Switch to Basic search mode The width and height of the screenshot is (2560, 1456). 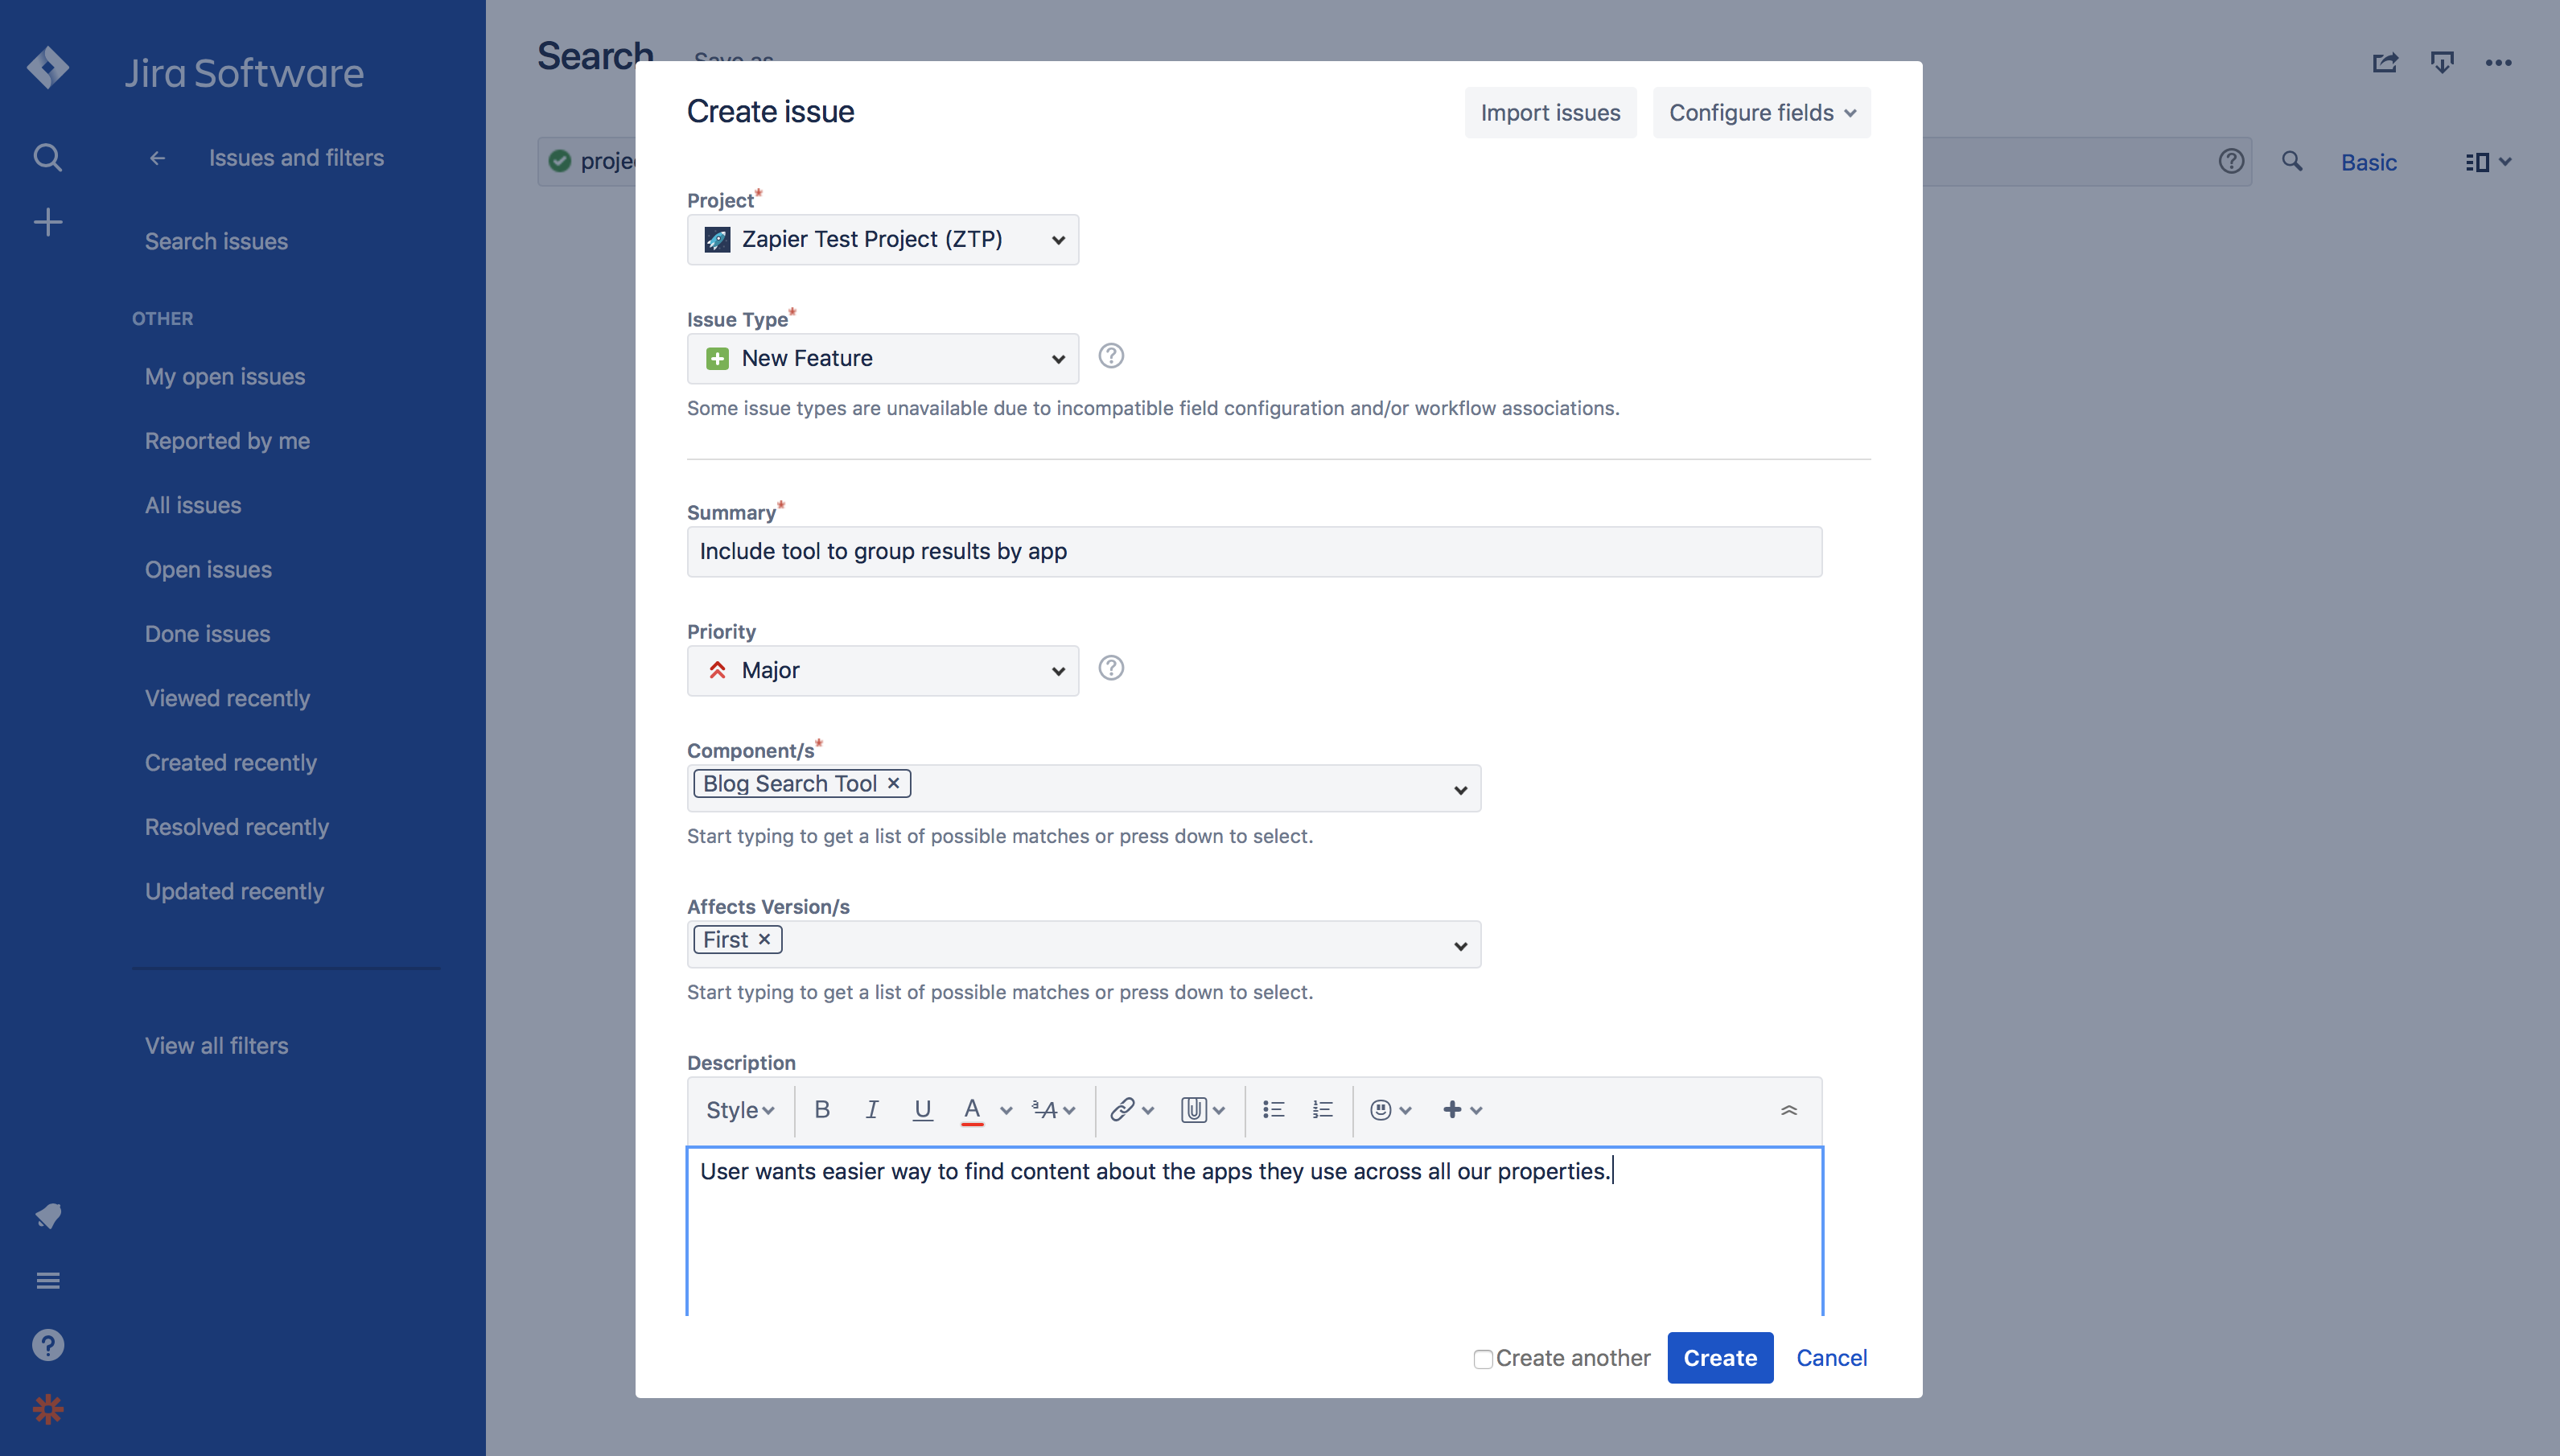pyautogui.click(x=2368, y=162)
